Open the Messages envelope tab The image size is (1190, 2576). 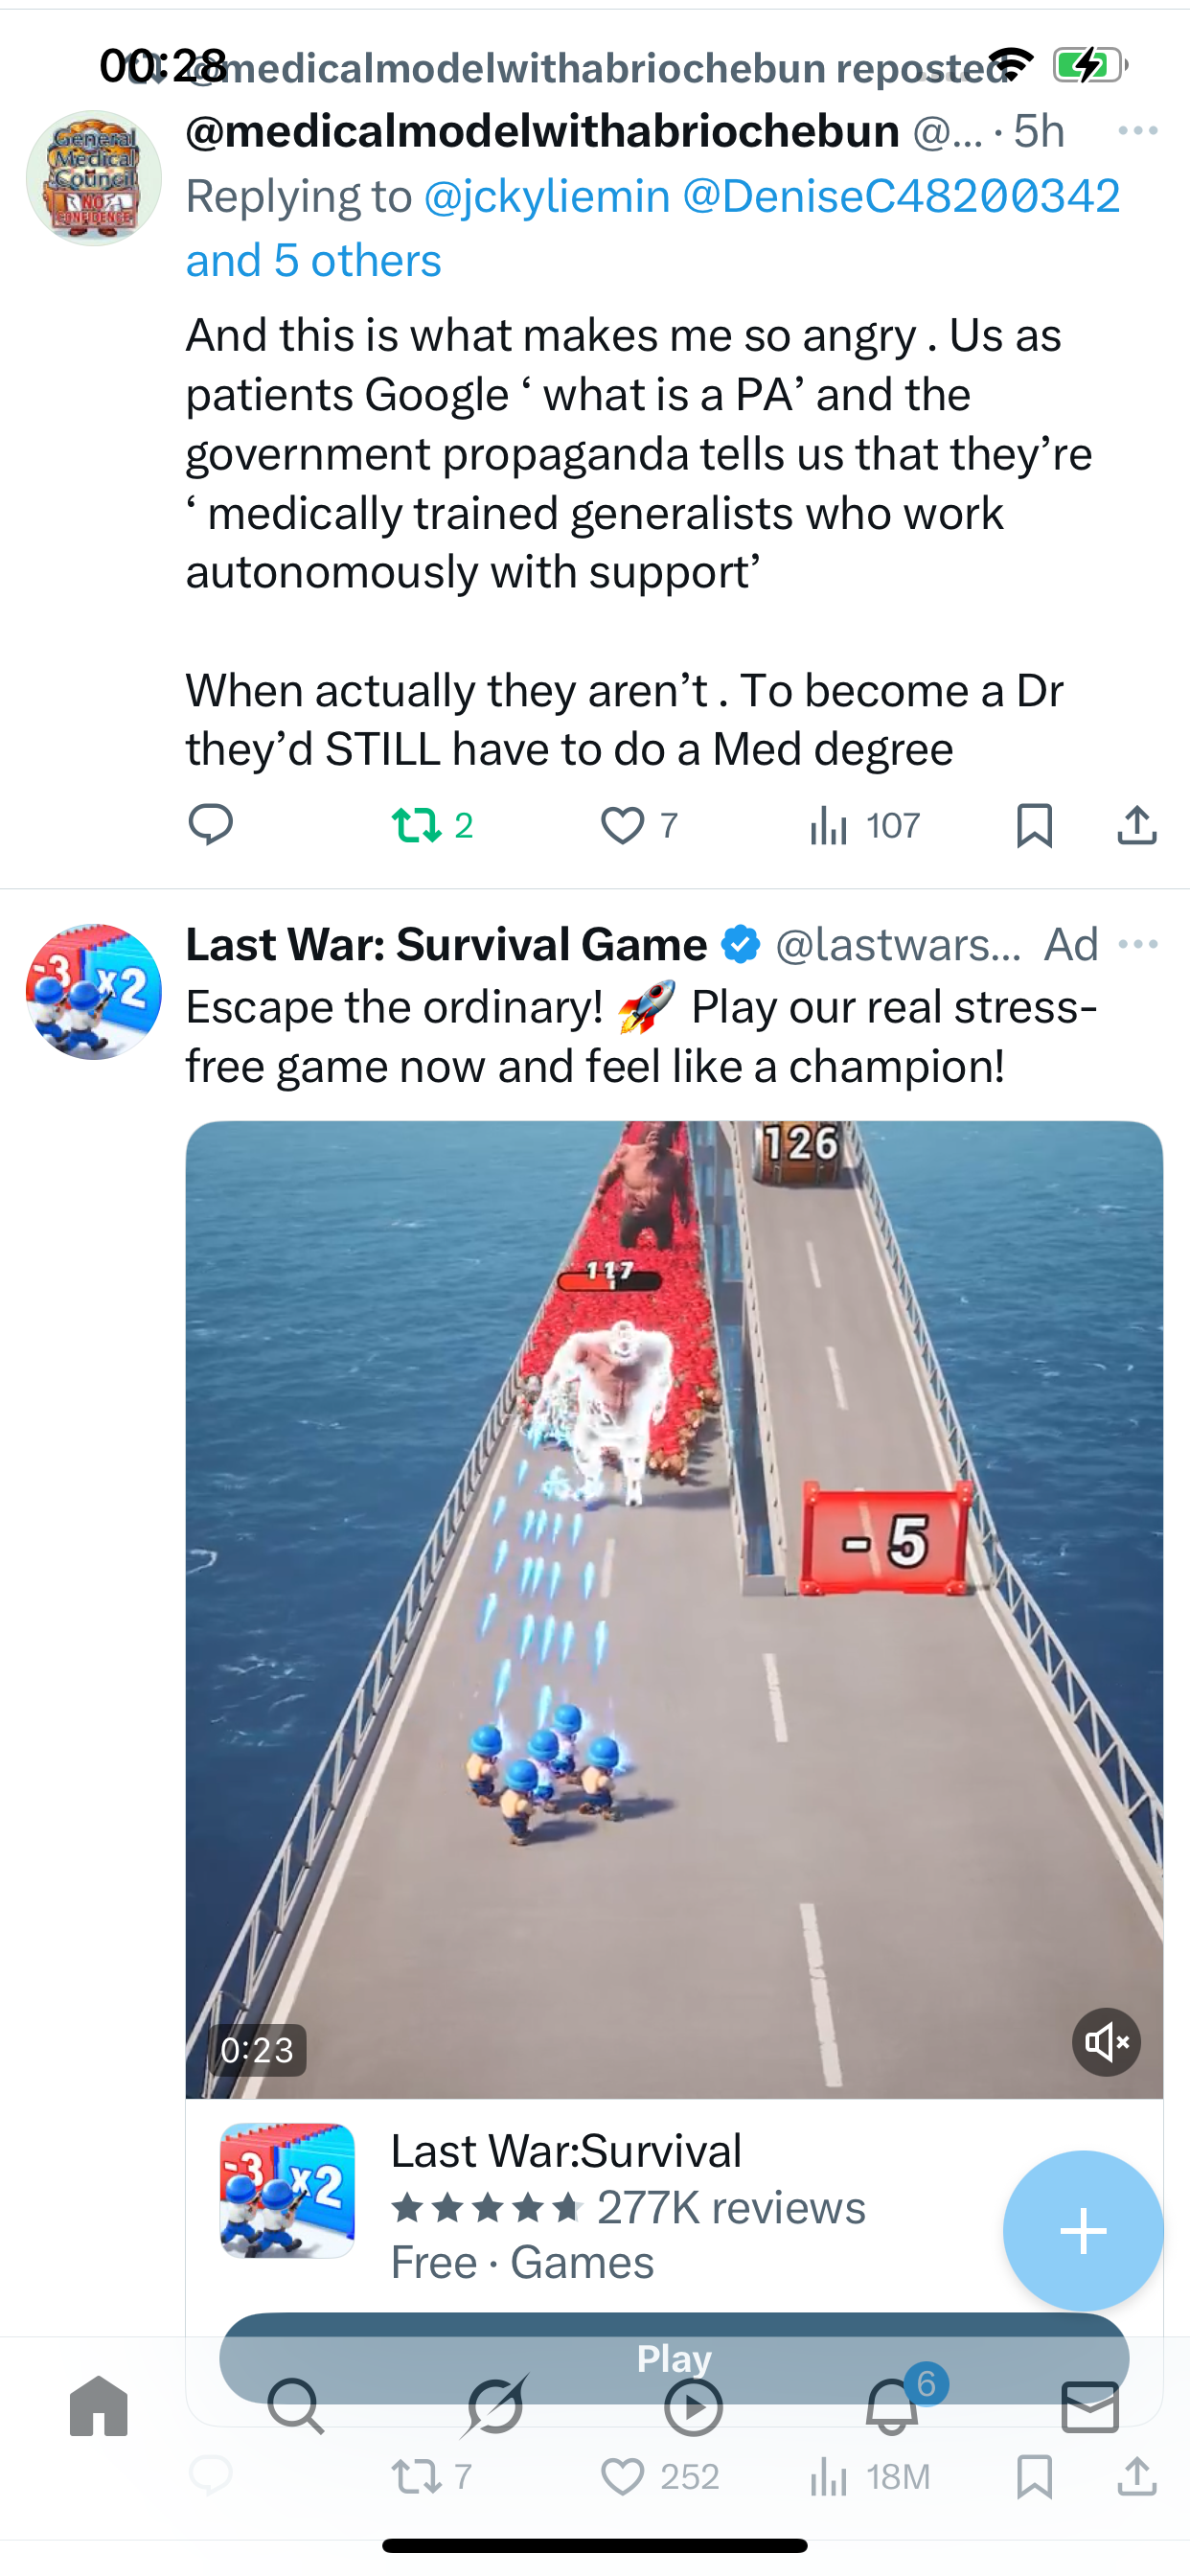coord(1090,2406)
